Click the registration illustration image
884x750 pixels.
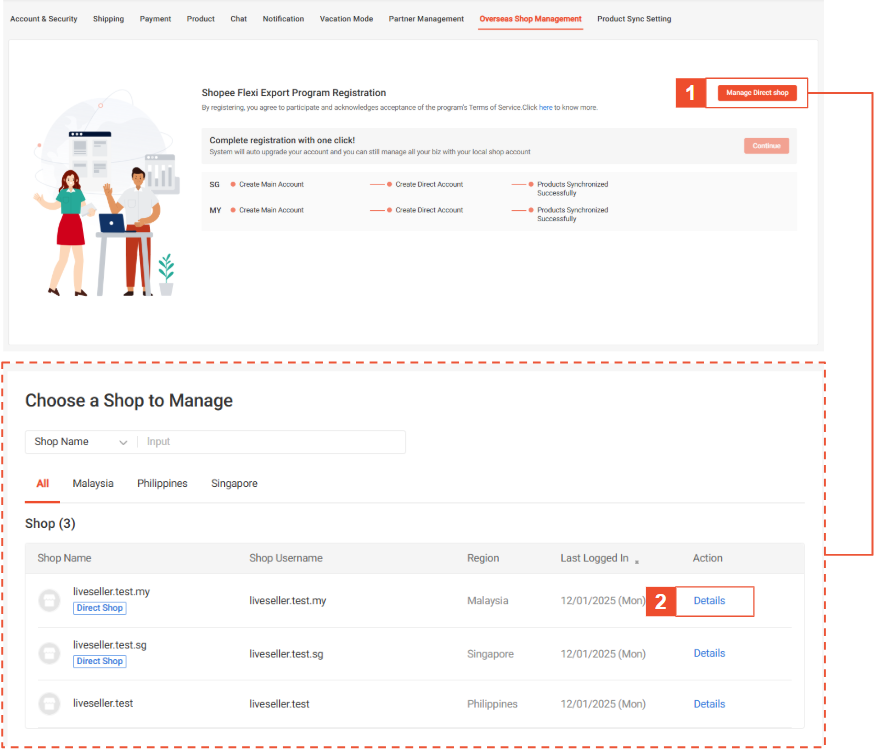click(107, 193)
